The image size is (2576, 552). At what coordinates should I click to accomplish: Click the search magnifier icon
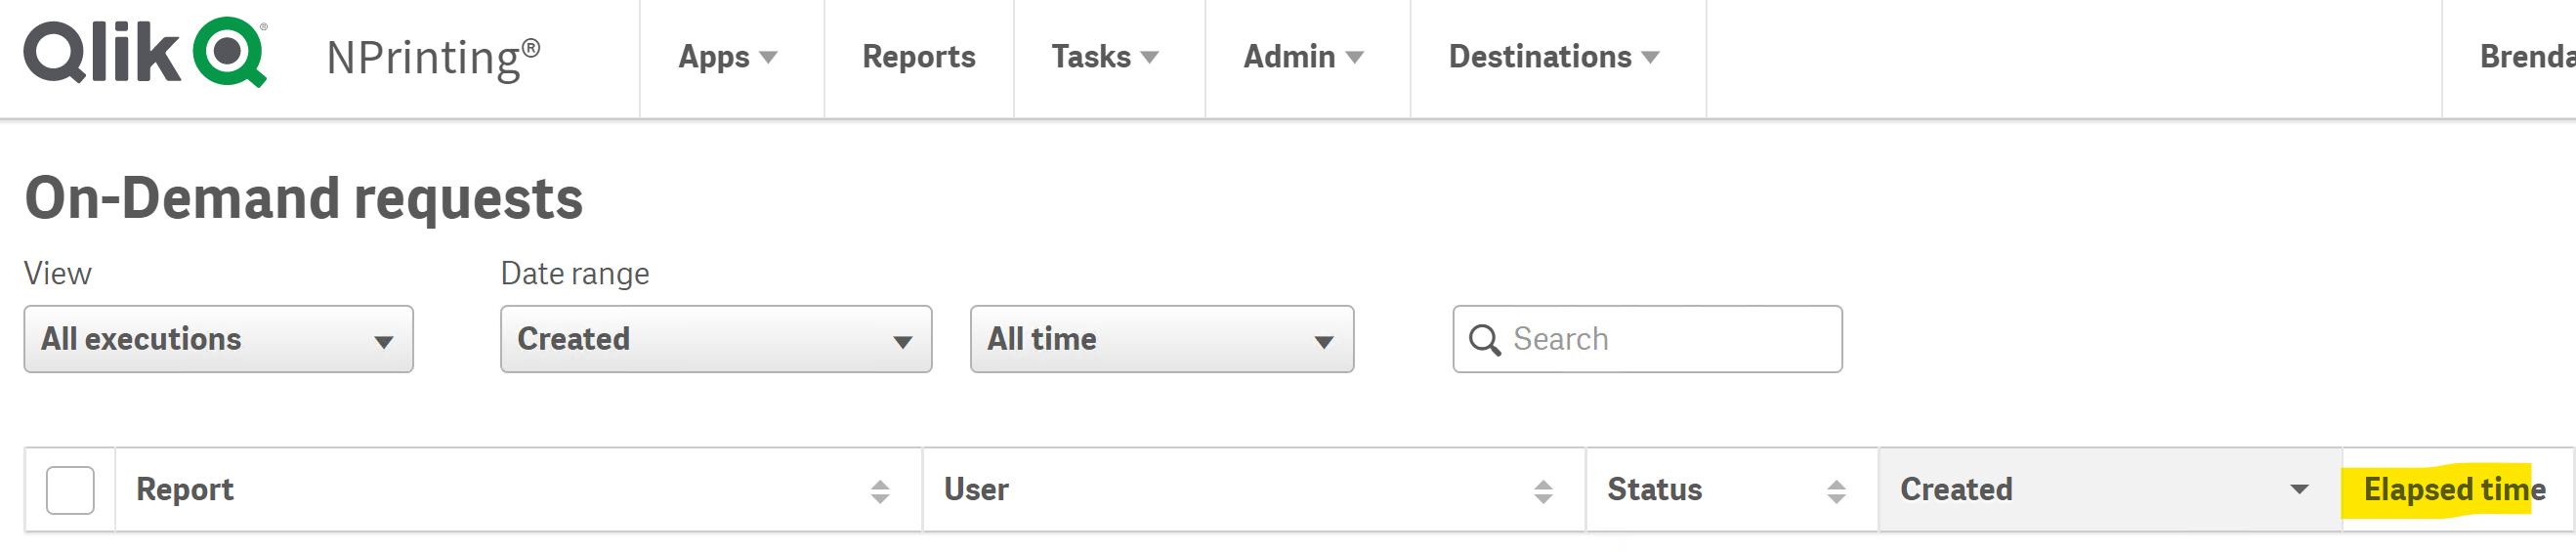(x=1484, y=340)
